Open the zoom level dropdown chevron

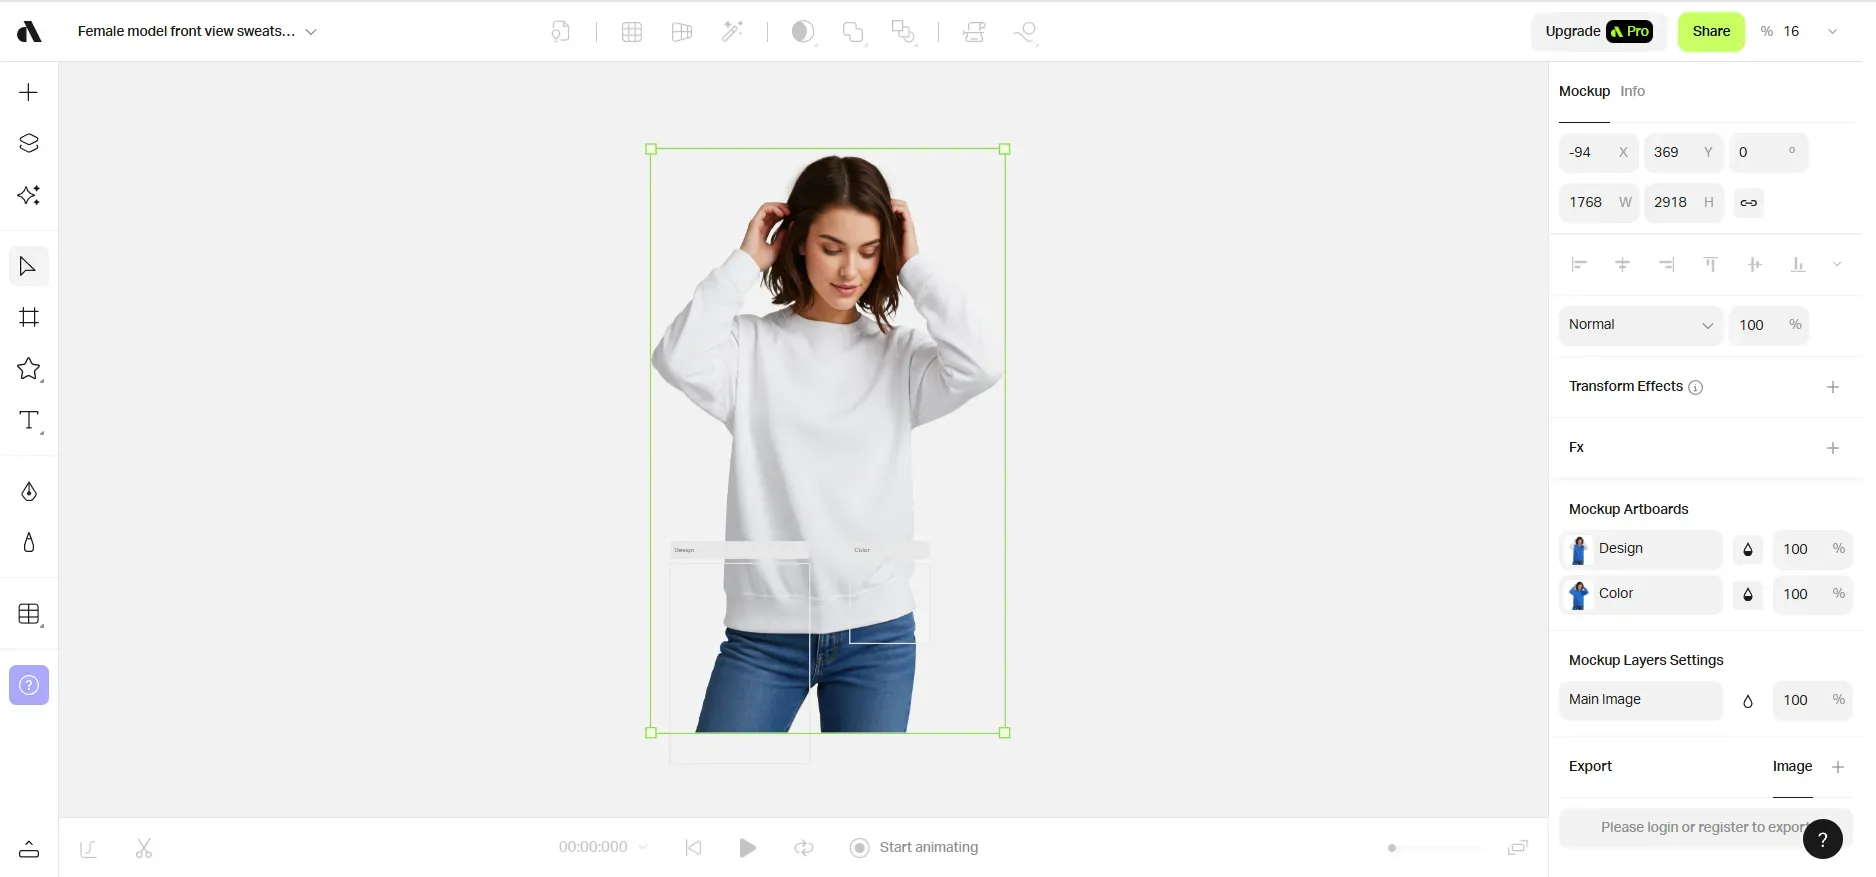tap(1833, 32)
